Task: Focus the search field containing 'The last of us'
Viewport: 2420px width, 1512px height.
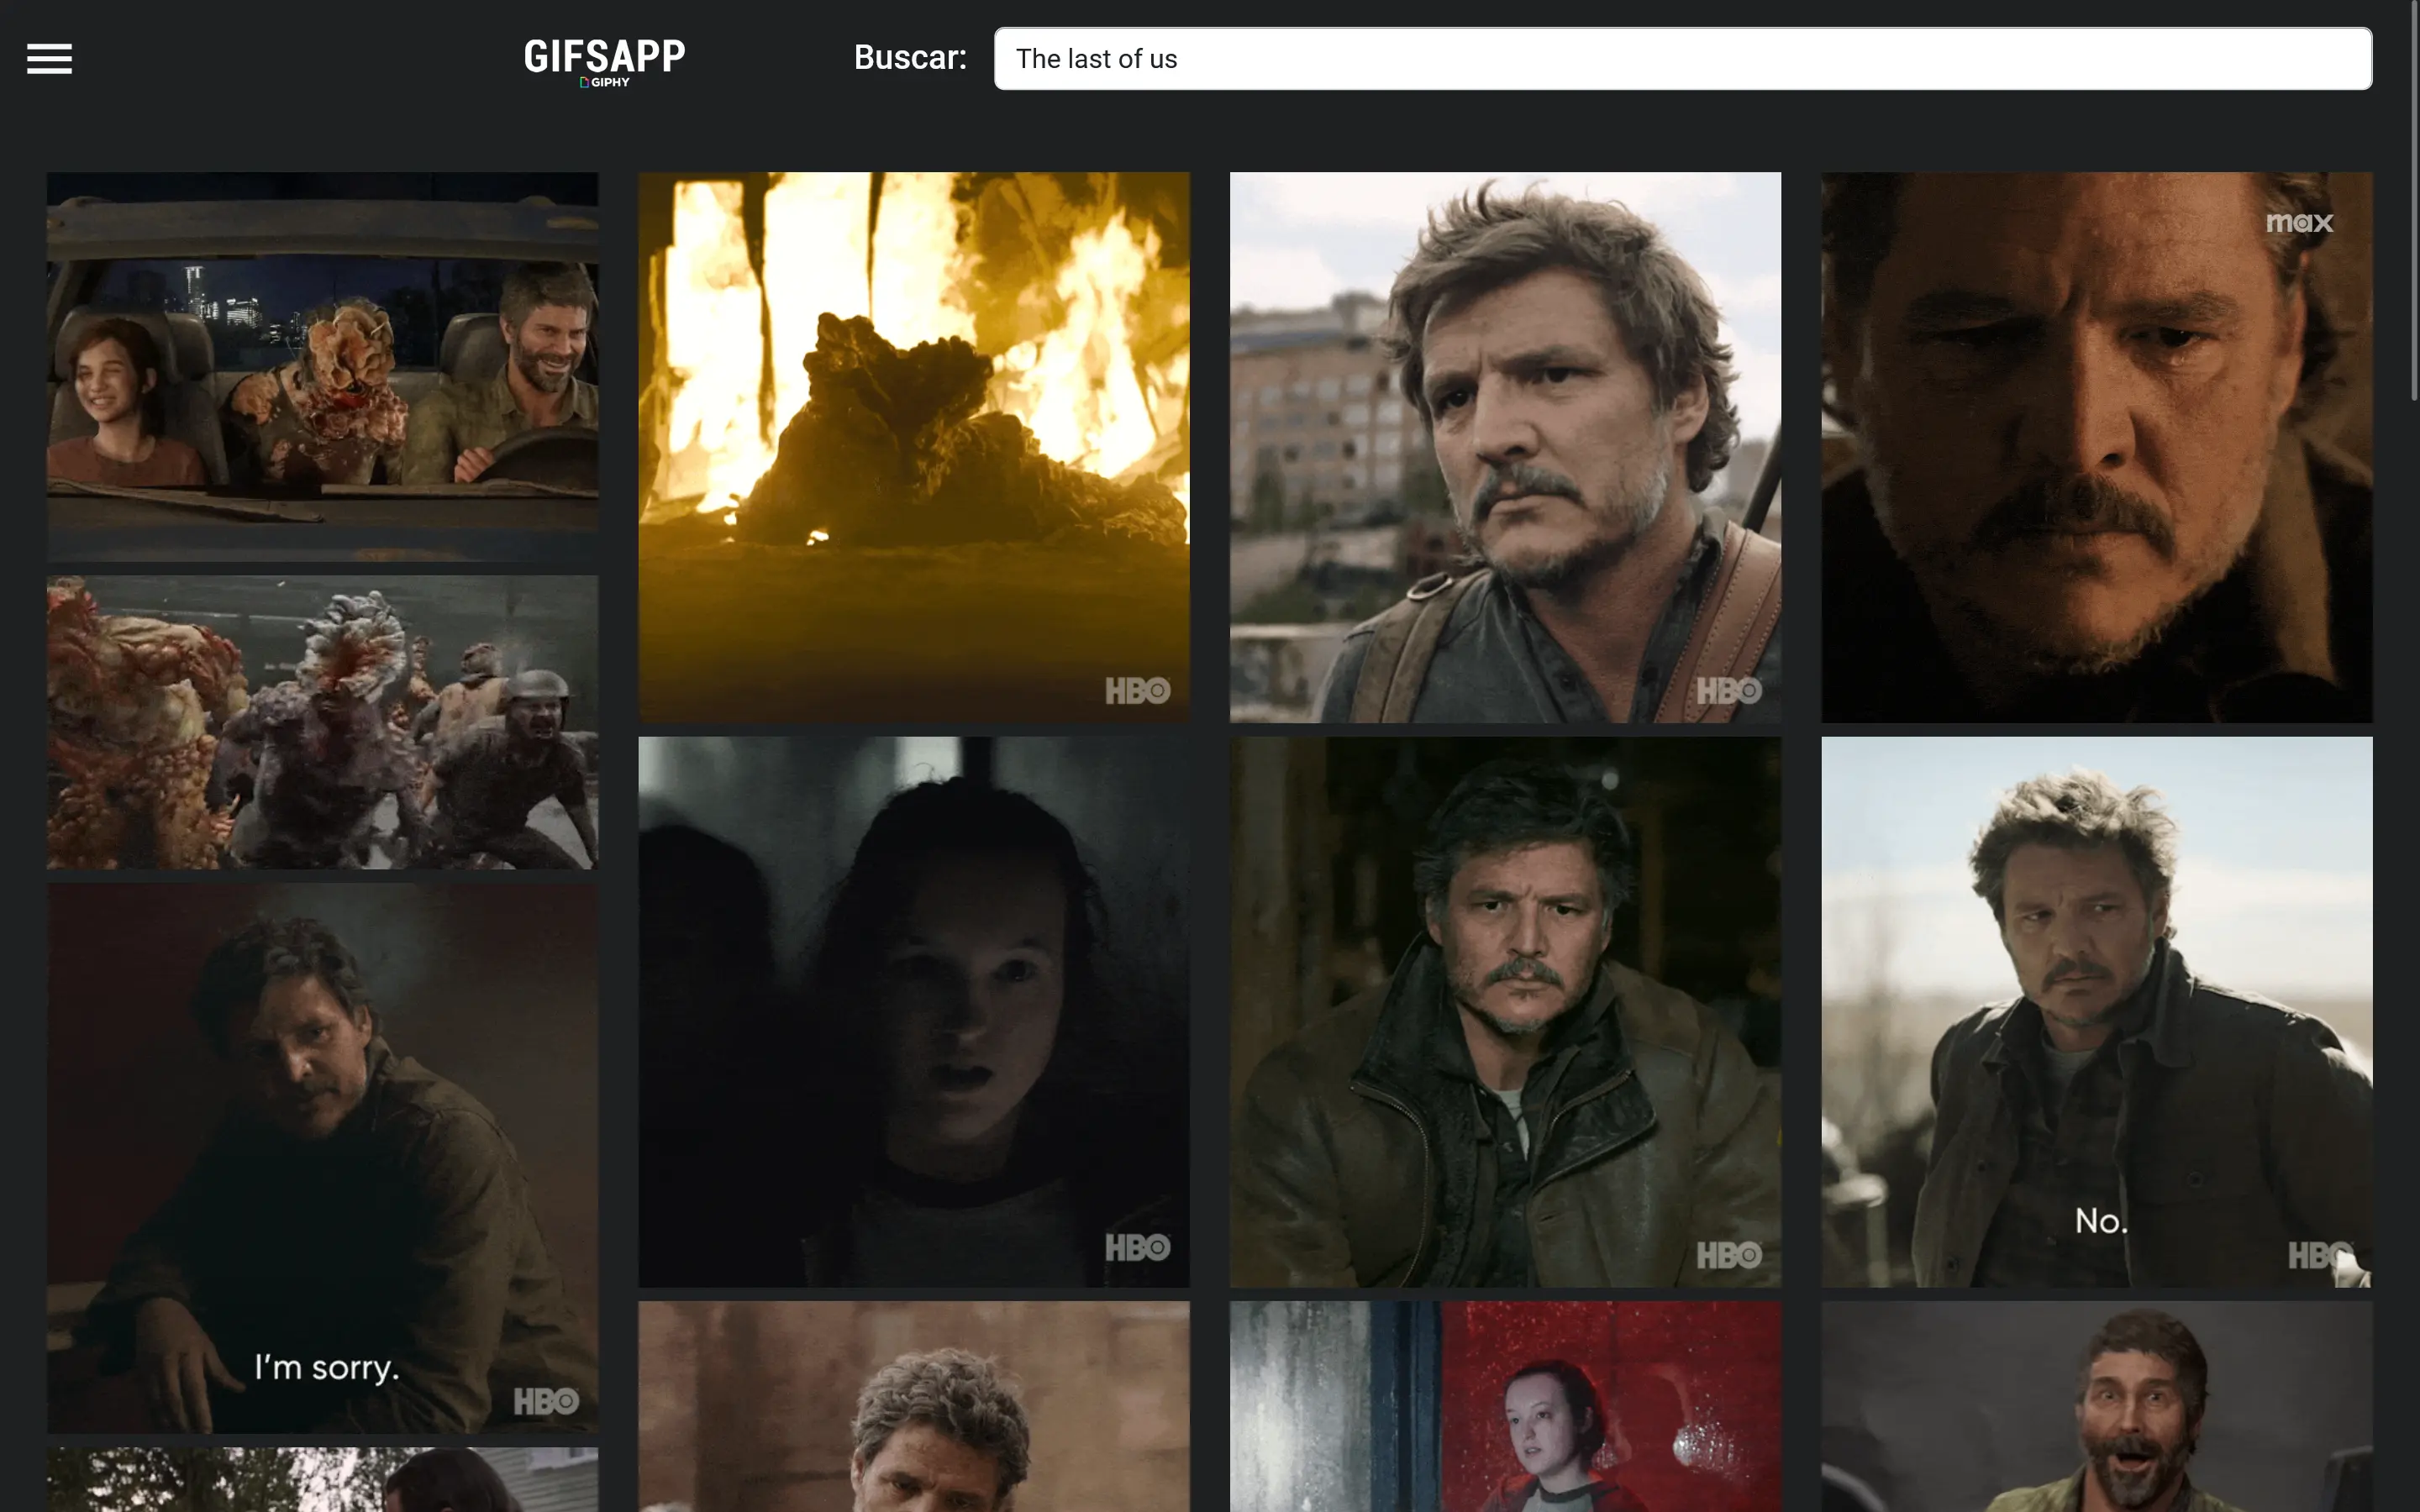Action: [1682, 59]
